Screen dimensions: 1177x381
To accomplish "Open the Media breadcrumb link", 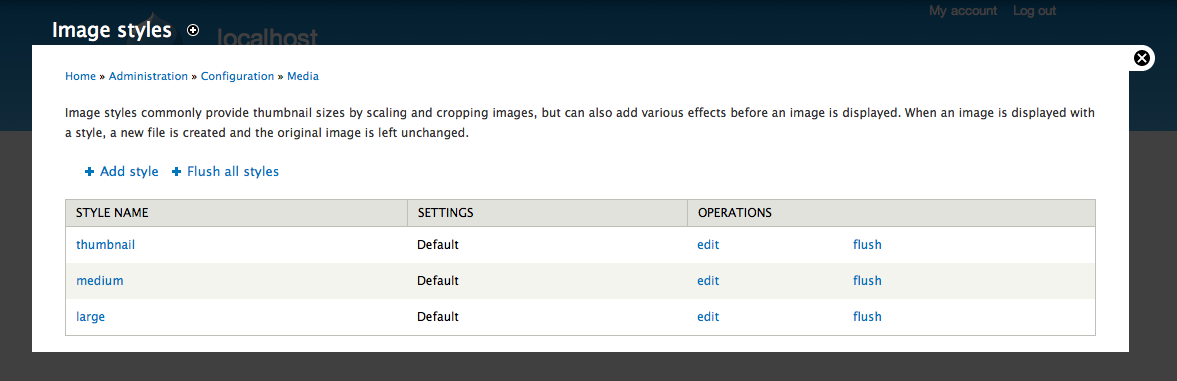I will coord(303,76).
